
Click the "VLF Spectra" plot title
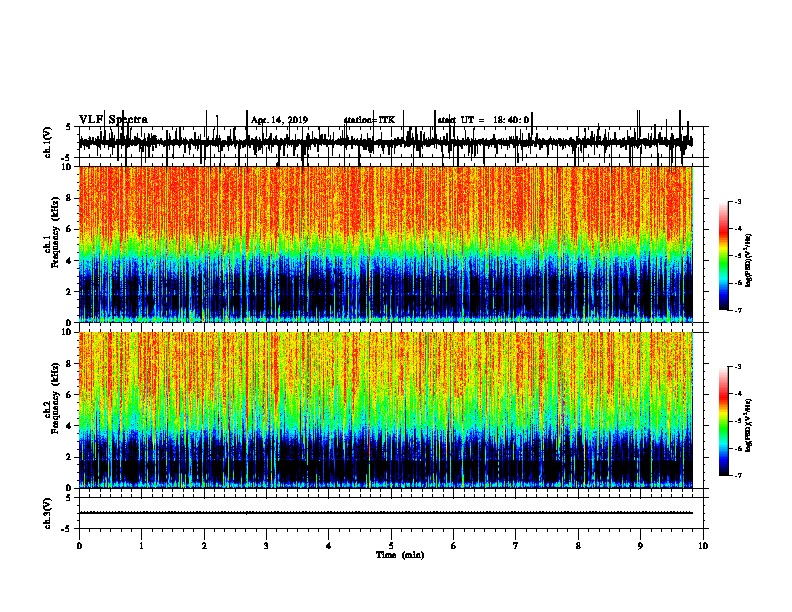(113, 120)
